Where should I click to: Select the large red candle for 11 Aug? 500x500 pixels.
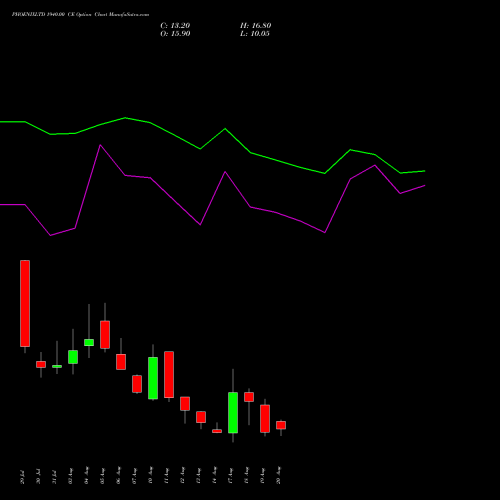(169, 374)
